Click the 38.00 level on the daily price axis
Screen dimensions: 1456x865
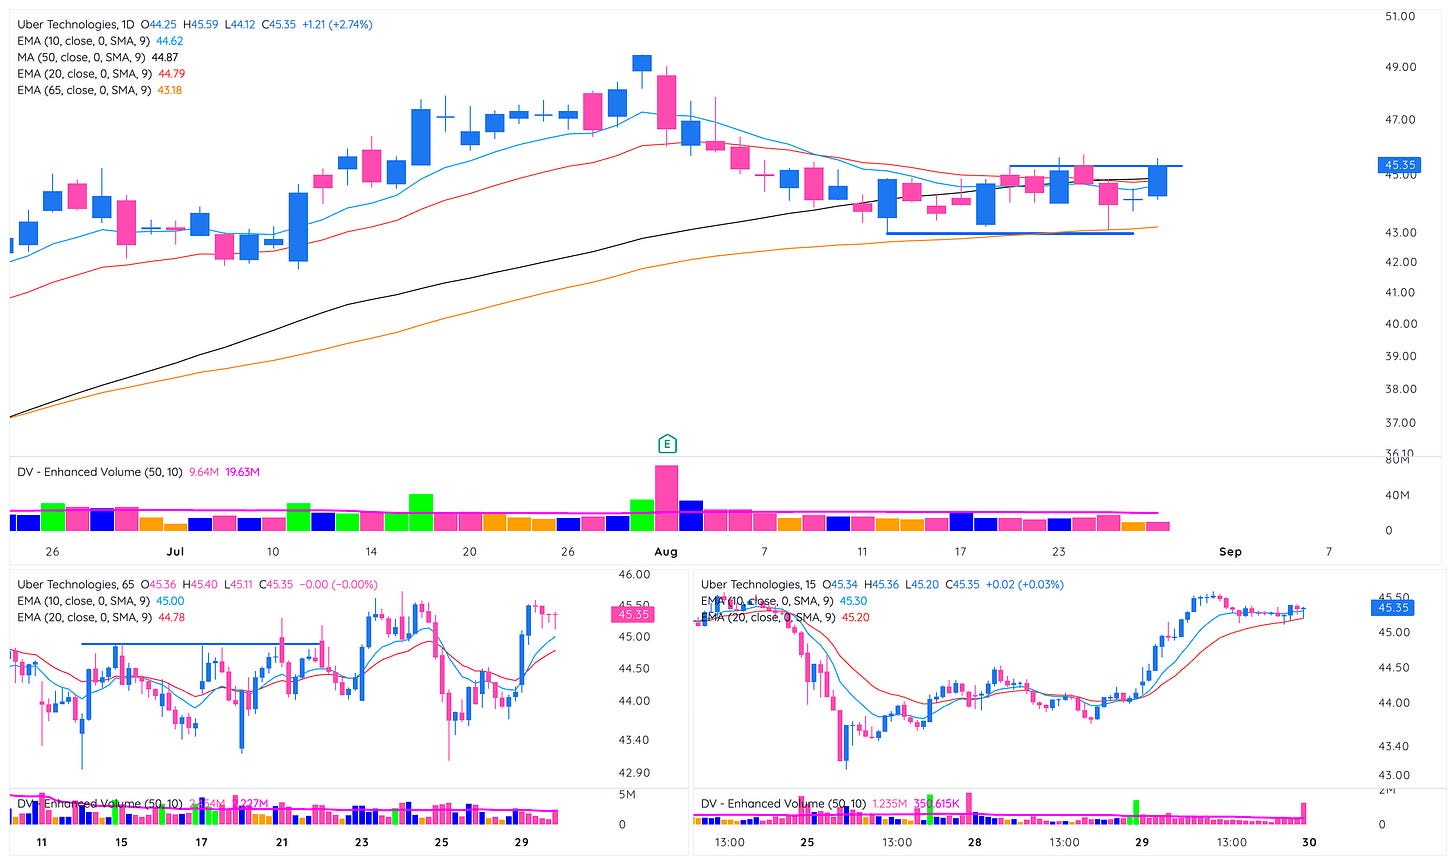(1400, 390)
